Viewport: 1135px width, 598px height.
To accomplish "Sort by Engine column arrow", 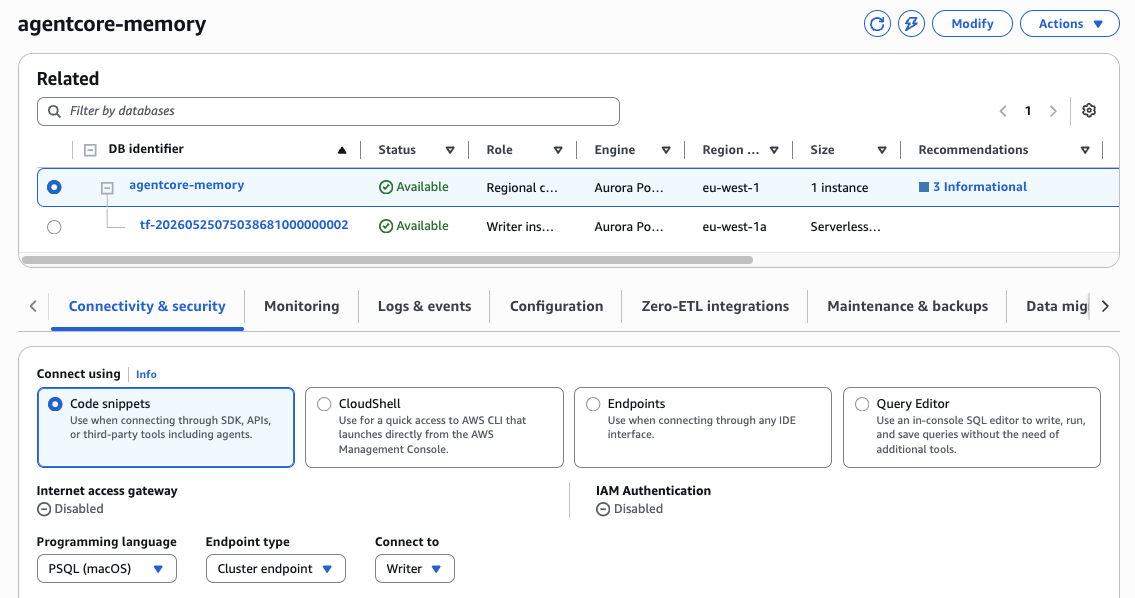I will [x=666, y=150].
